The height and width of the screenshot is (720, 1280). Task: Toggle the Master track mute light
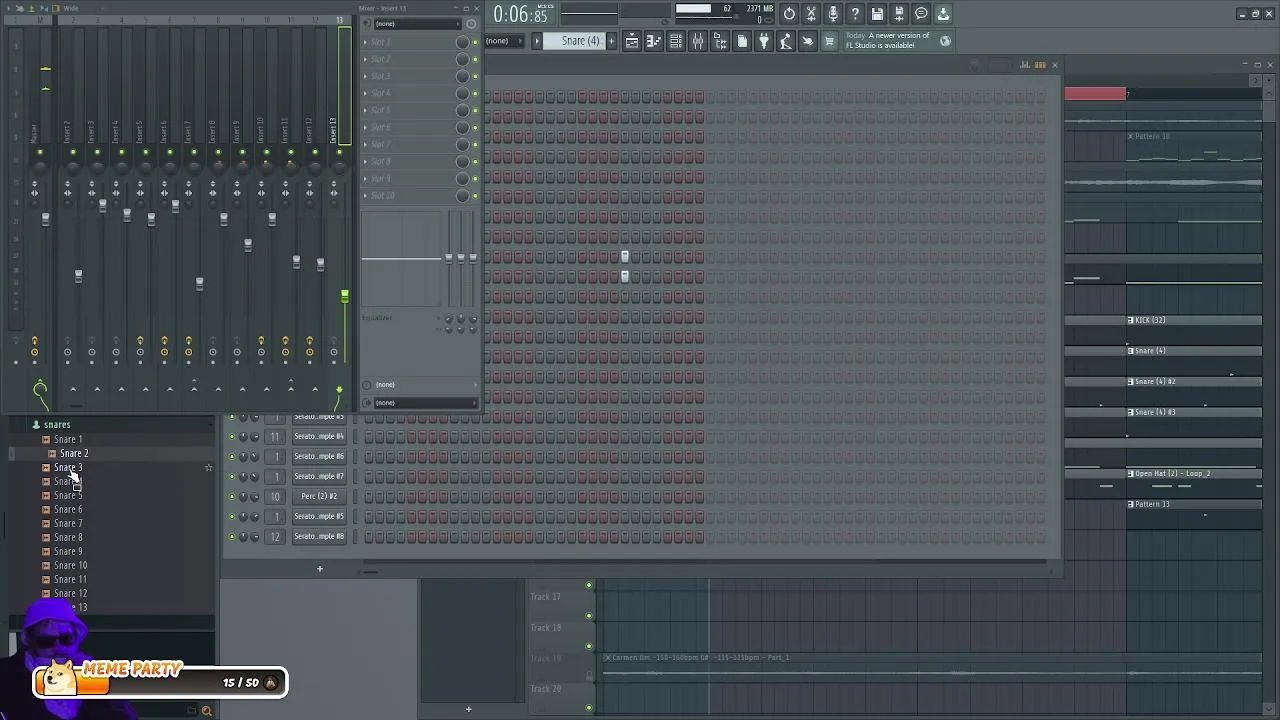(x=41, y=152)
